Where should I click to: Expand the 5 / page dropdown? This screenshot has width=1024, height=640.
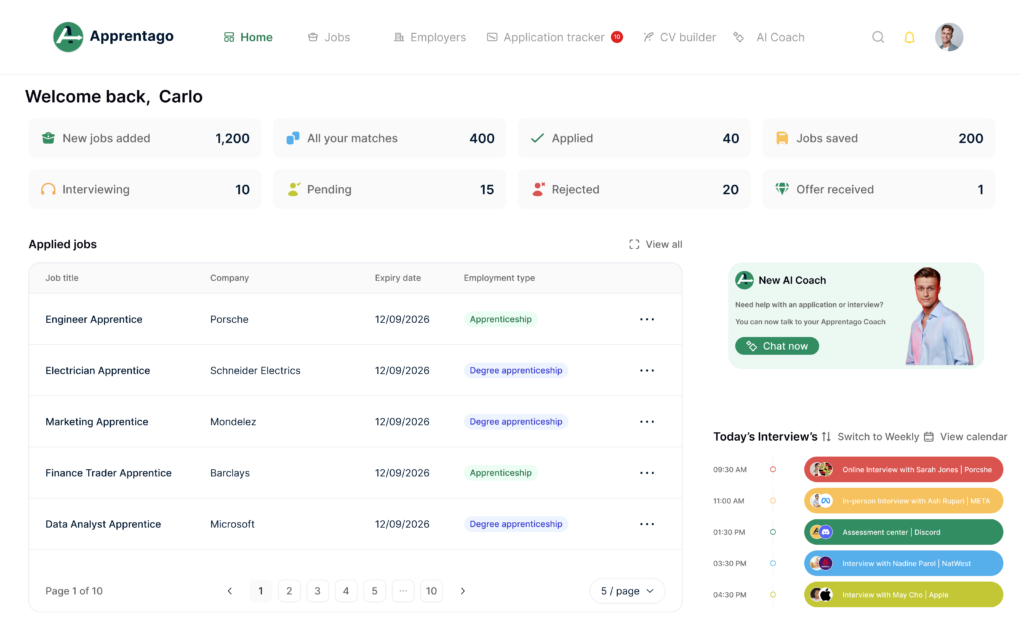click(627, 591)
